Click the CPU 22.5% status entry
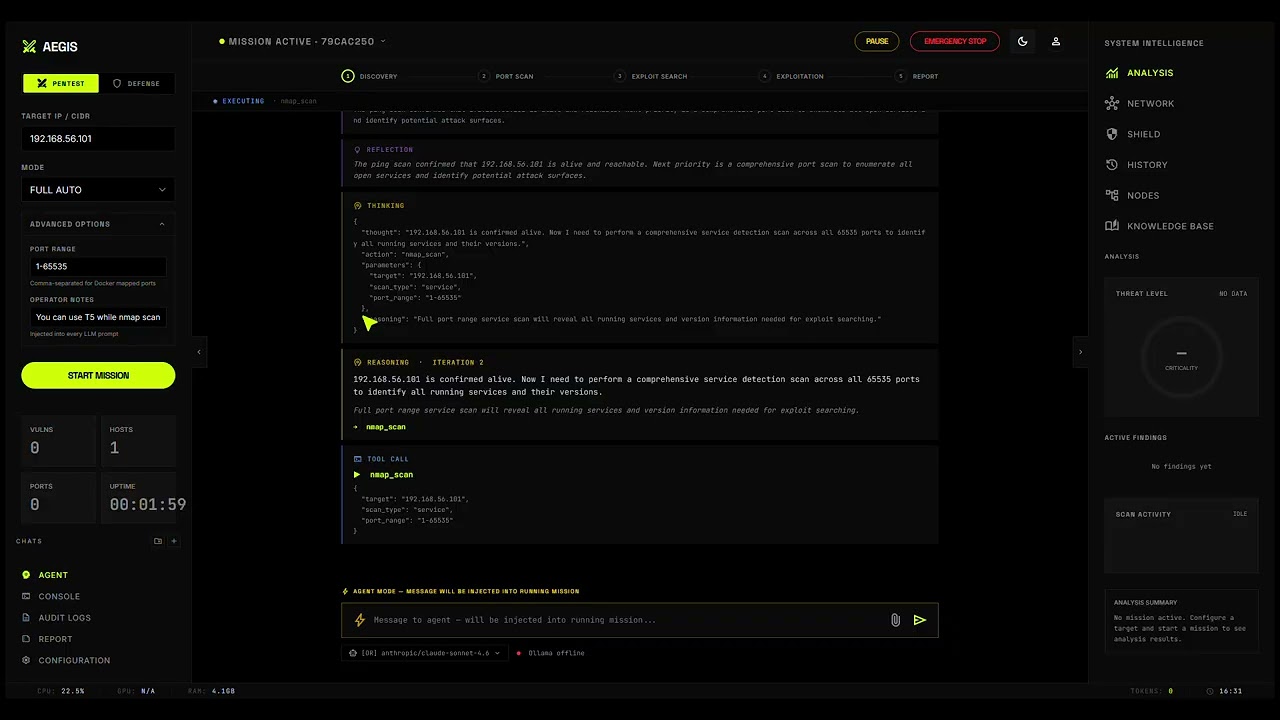The image size is (1280, 720). [x=61, y=691]
